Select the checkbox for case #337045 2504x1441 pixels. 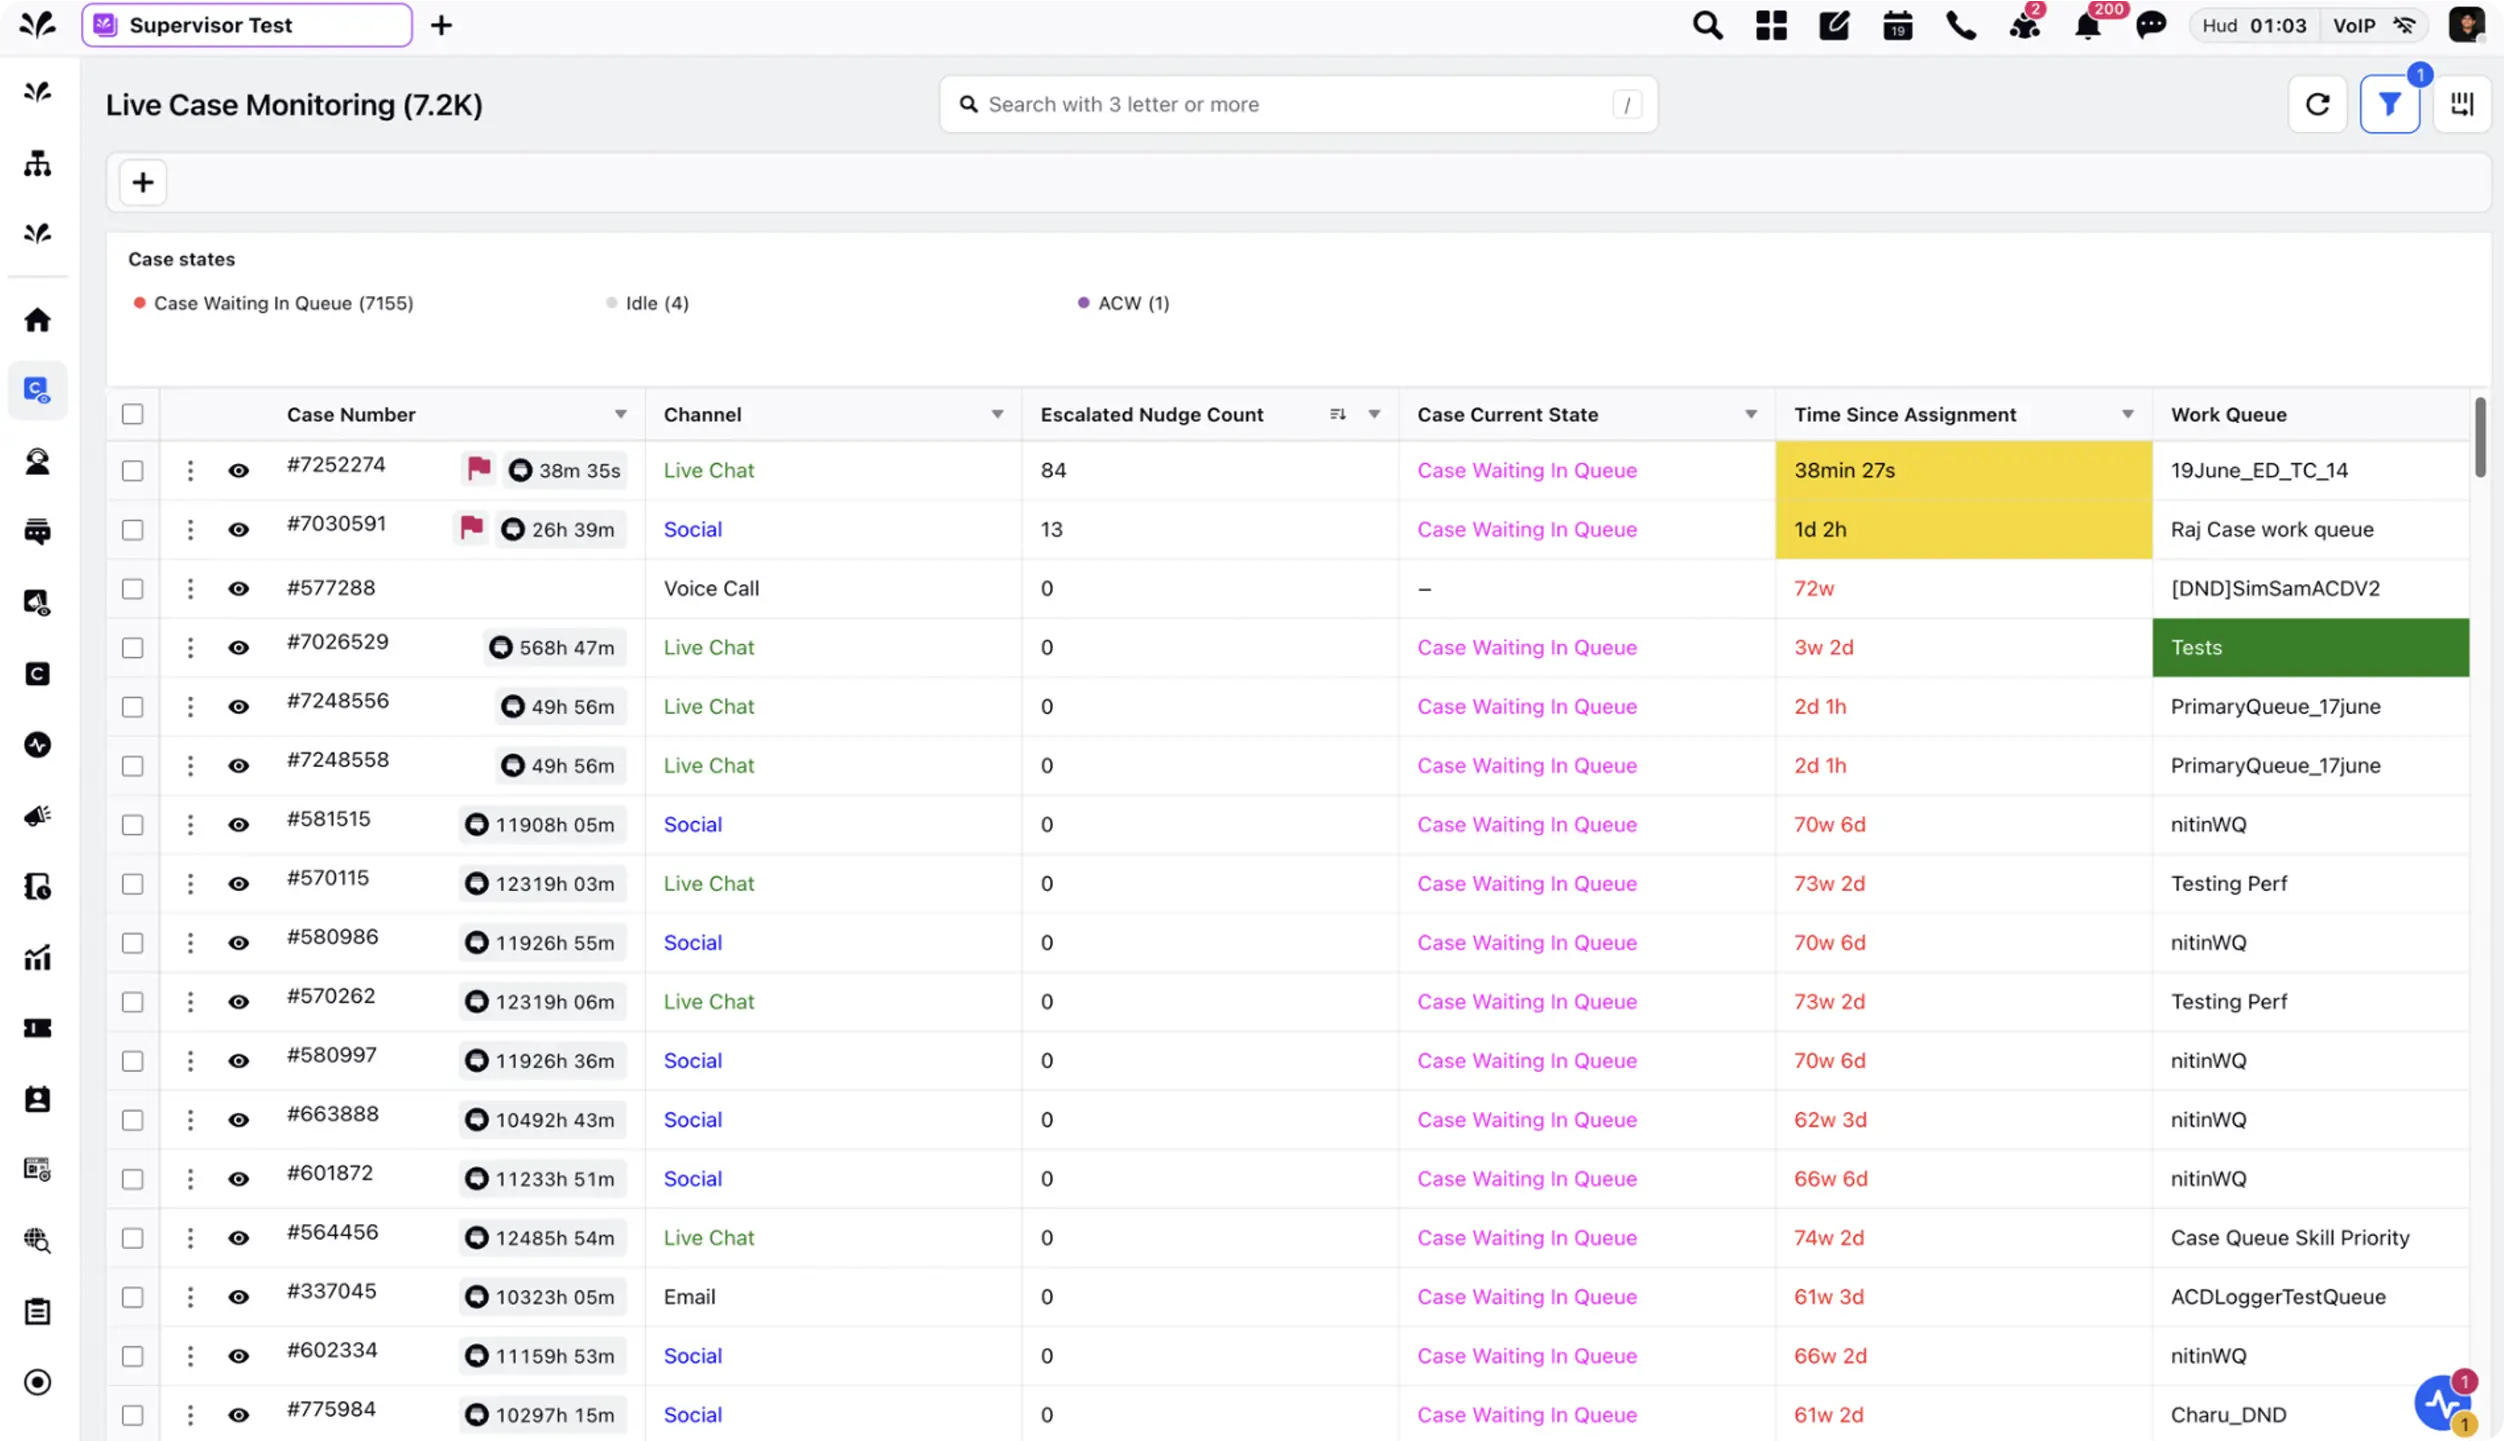[132, 1297]
